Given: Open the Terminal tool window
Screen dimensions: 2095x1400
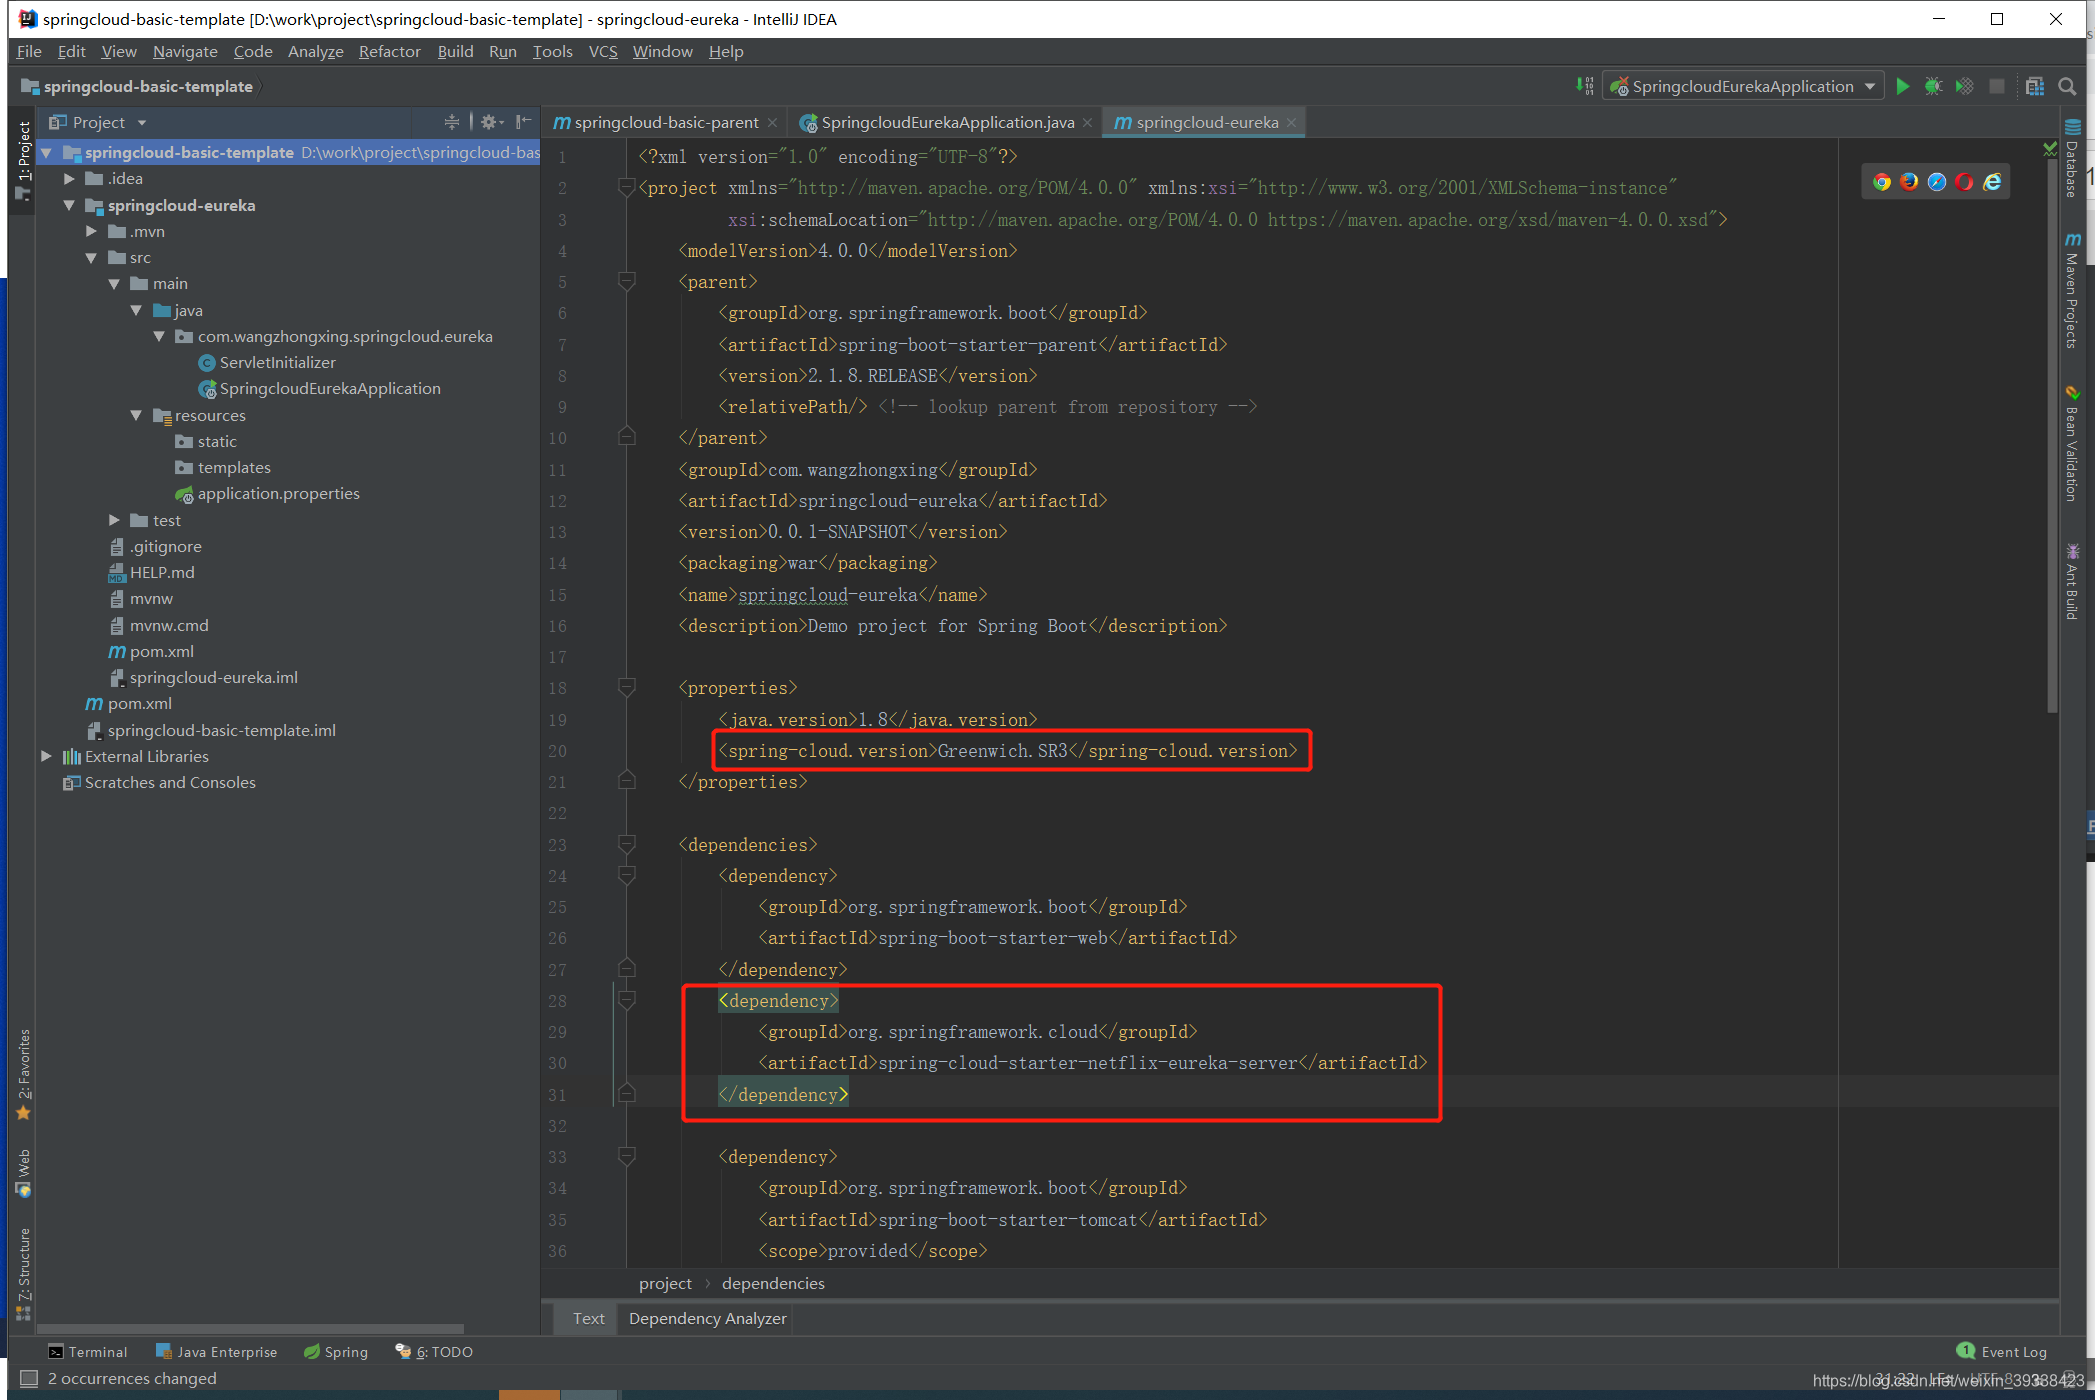Looking at the screenshot, I should [89, 1352].
